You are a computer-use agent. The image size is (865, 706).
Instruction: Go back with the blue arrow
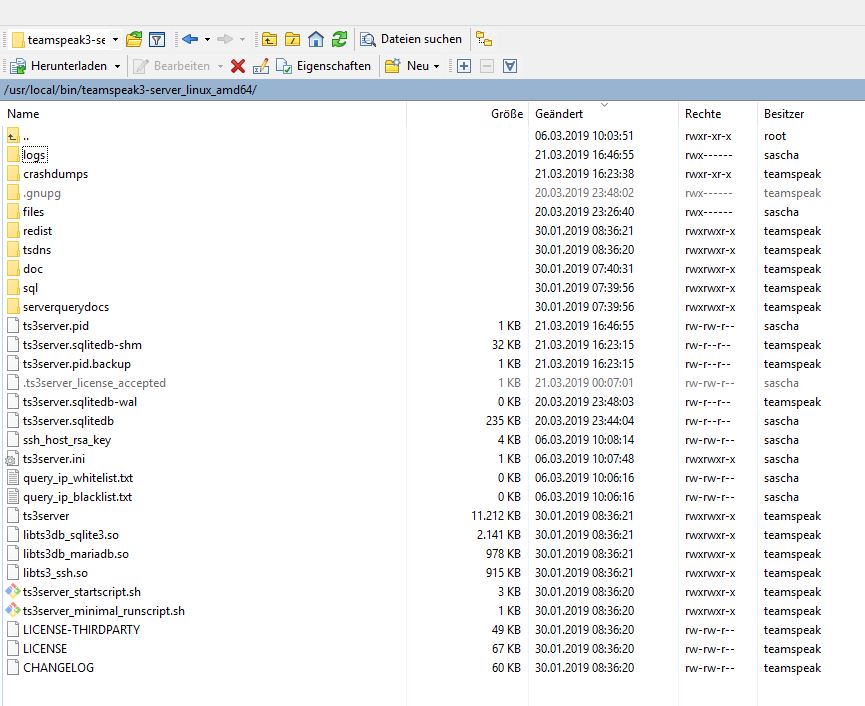(x=190, y=39)
